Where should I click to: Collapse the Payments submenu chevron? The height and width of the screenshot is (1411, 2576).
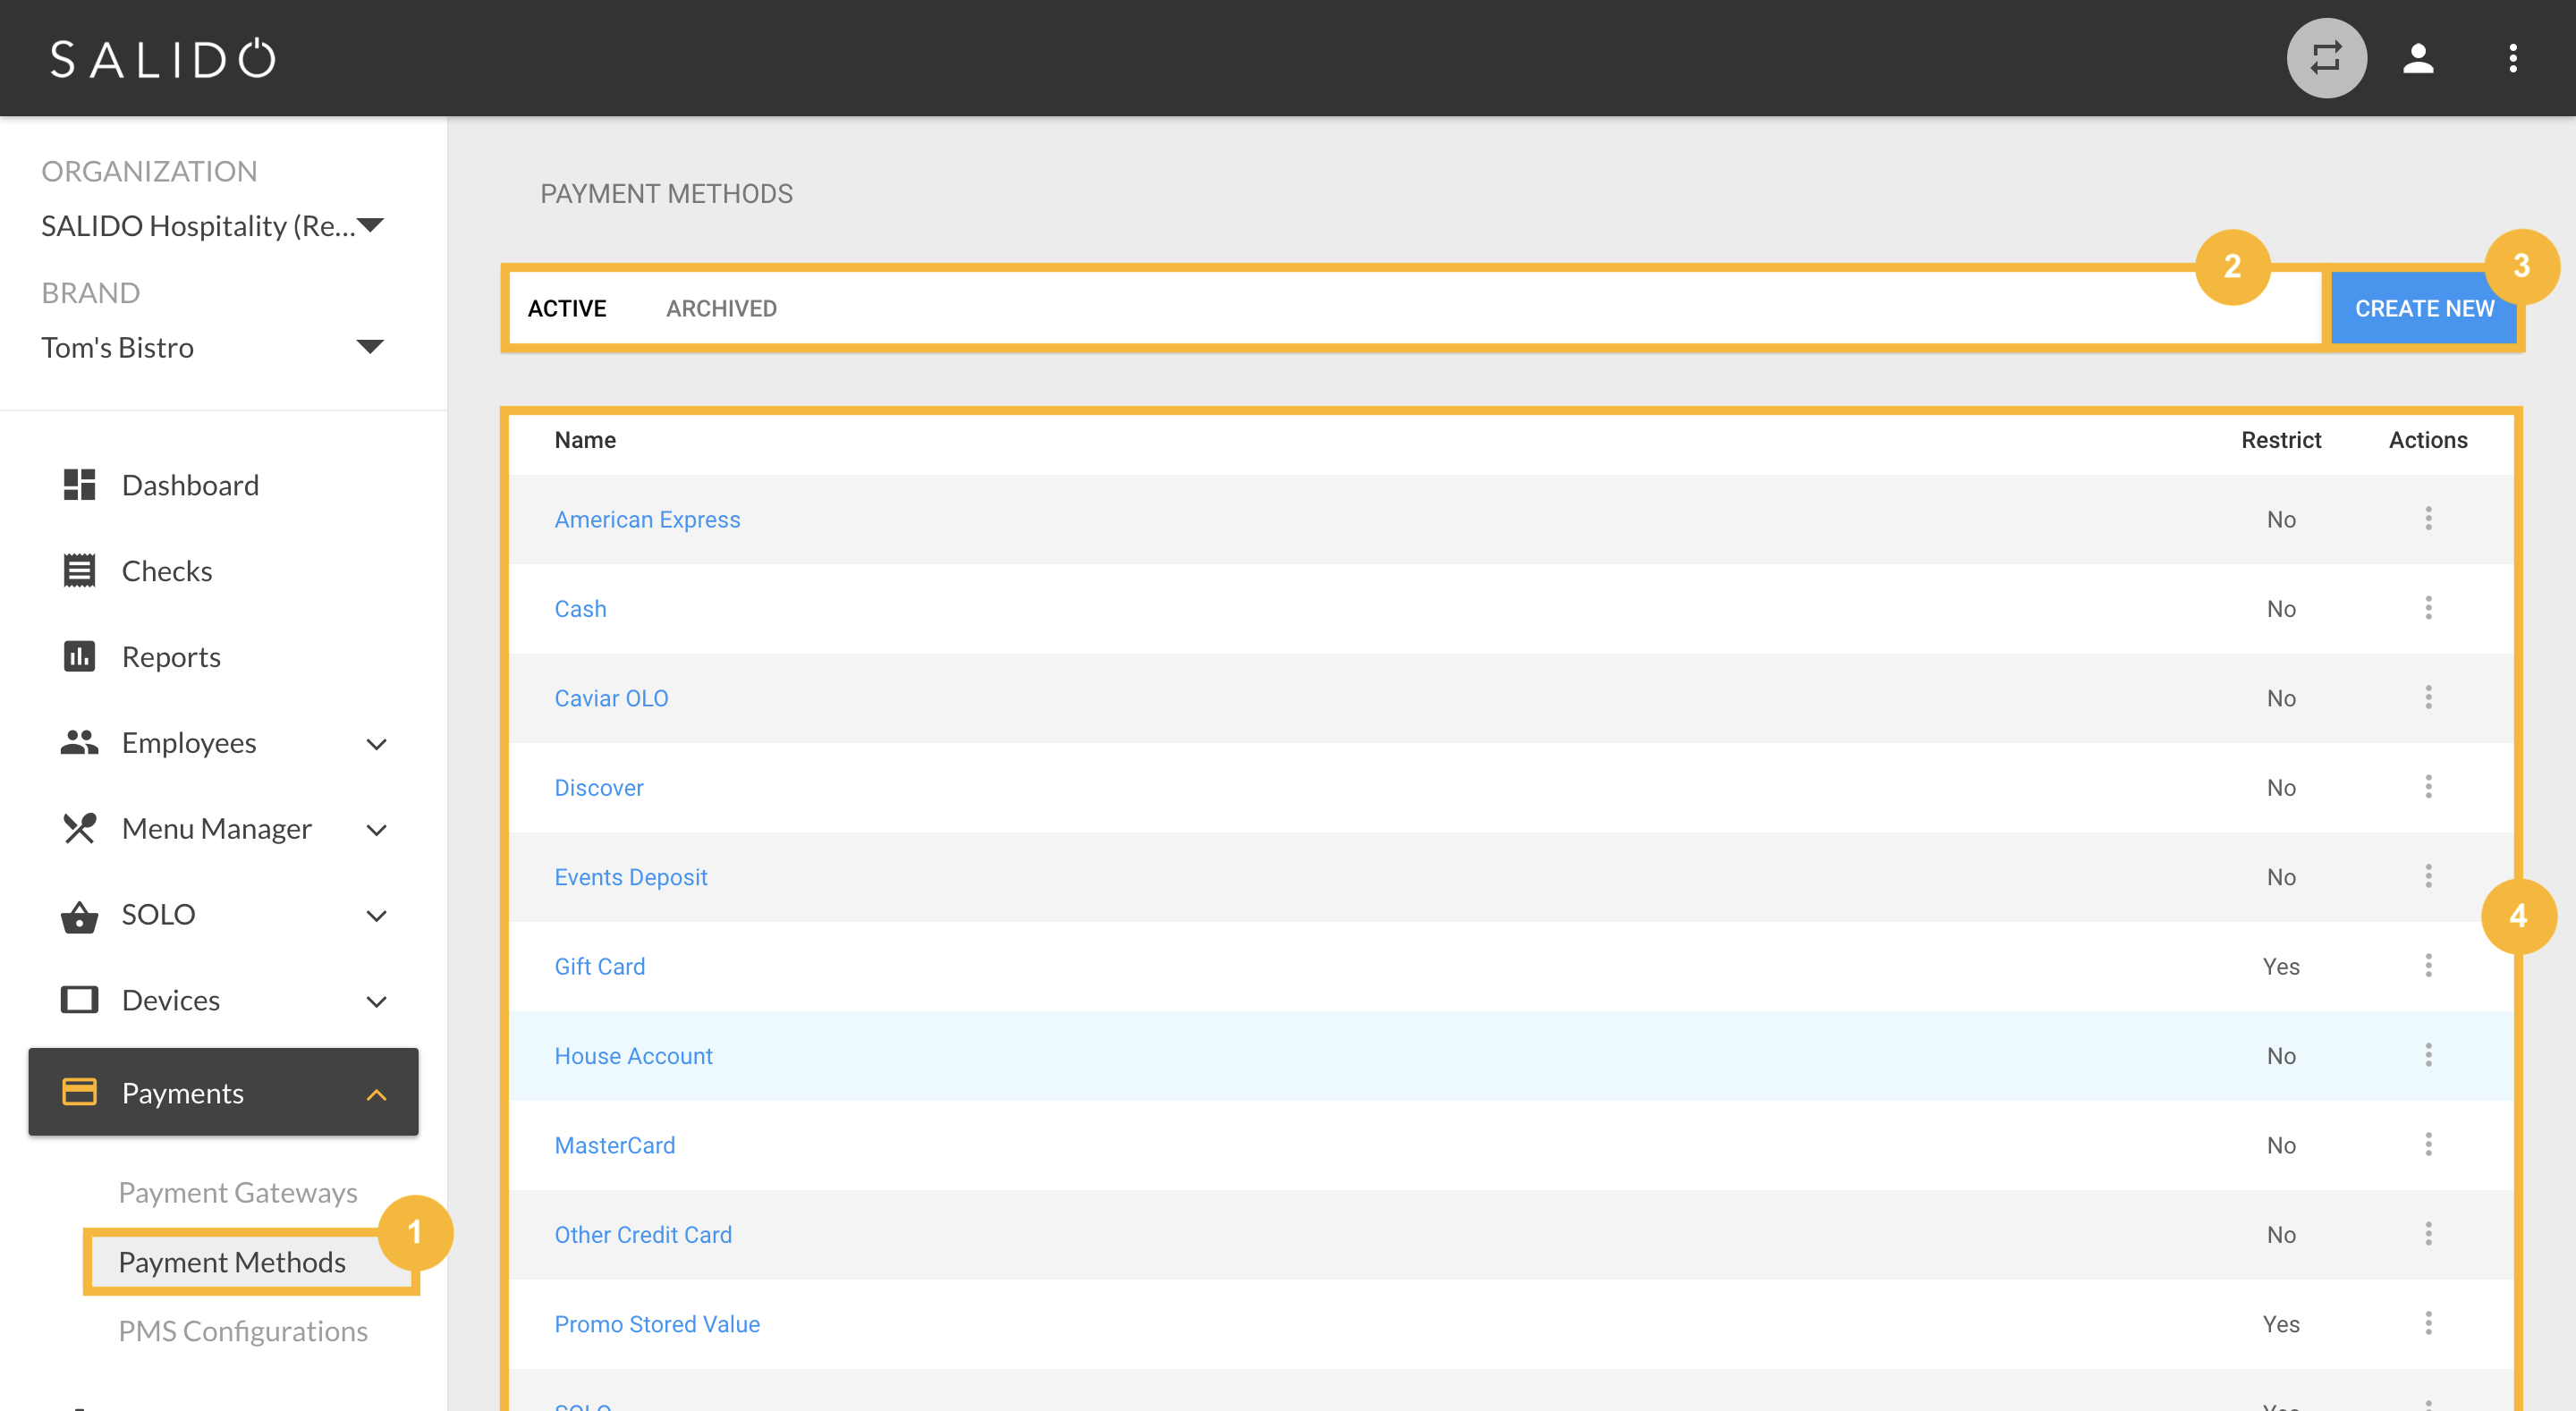click(376, 1095)
